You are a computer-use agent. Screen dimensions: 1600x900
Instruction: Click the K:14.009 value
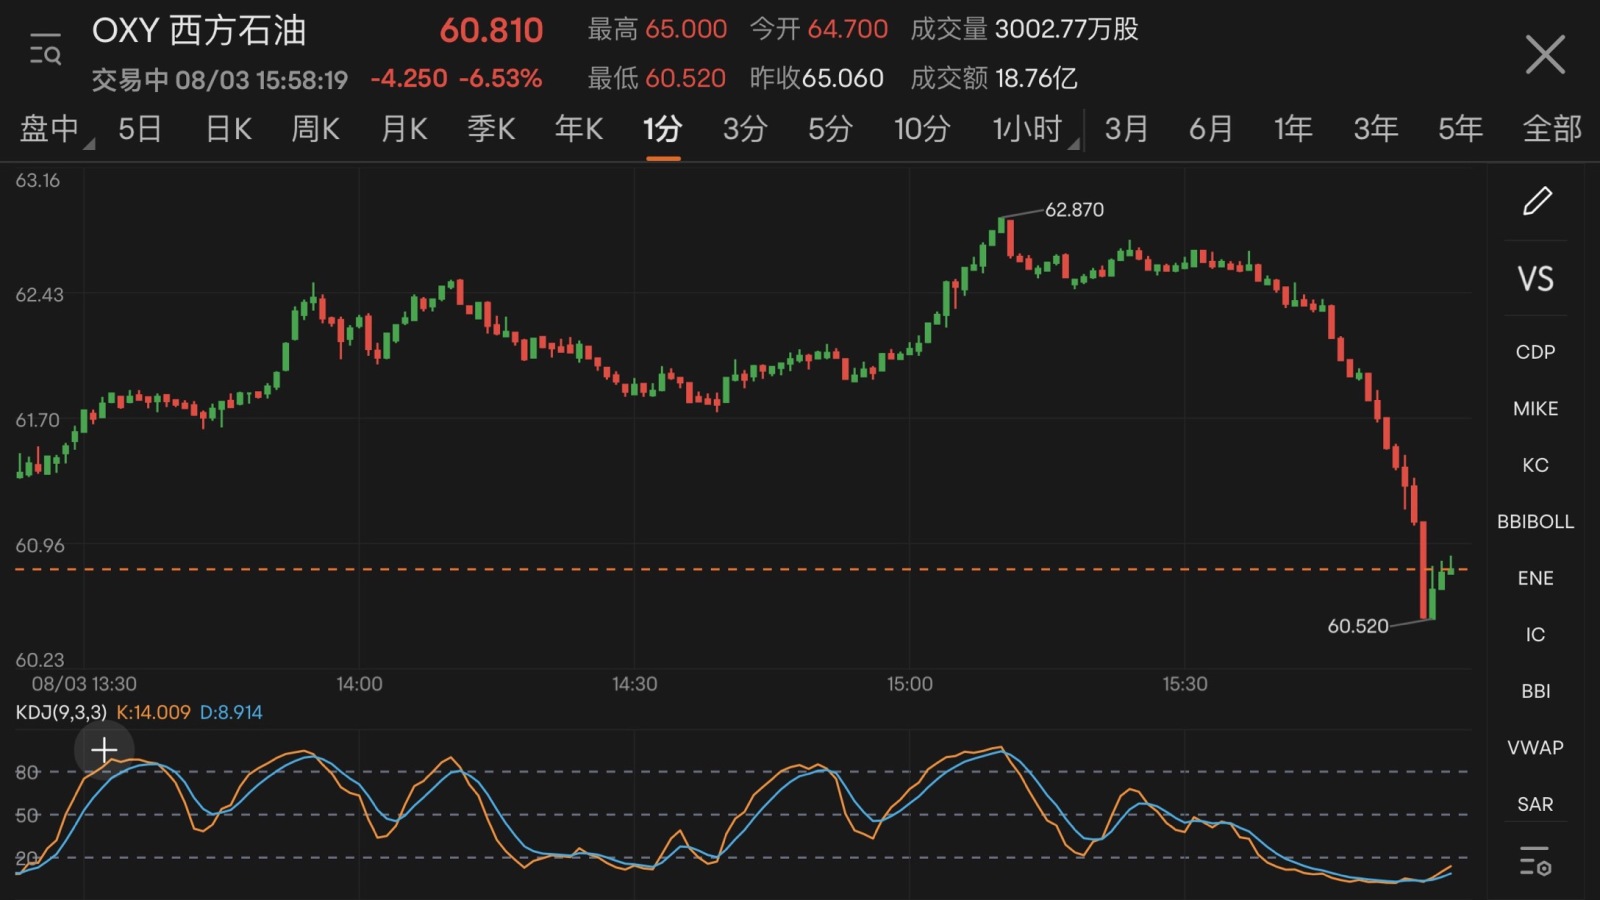tap(153, 712)
